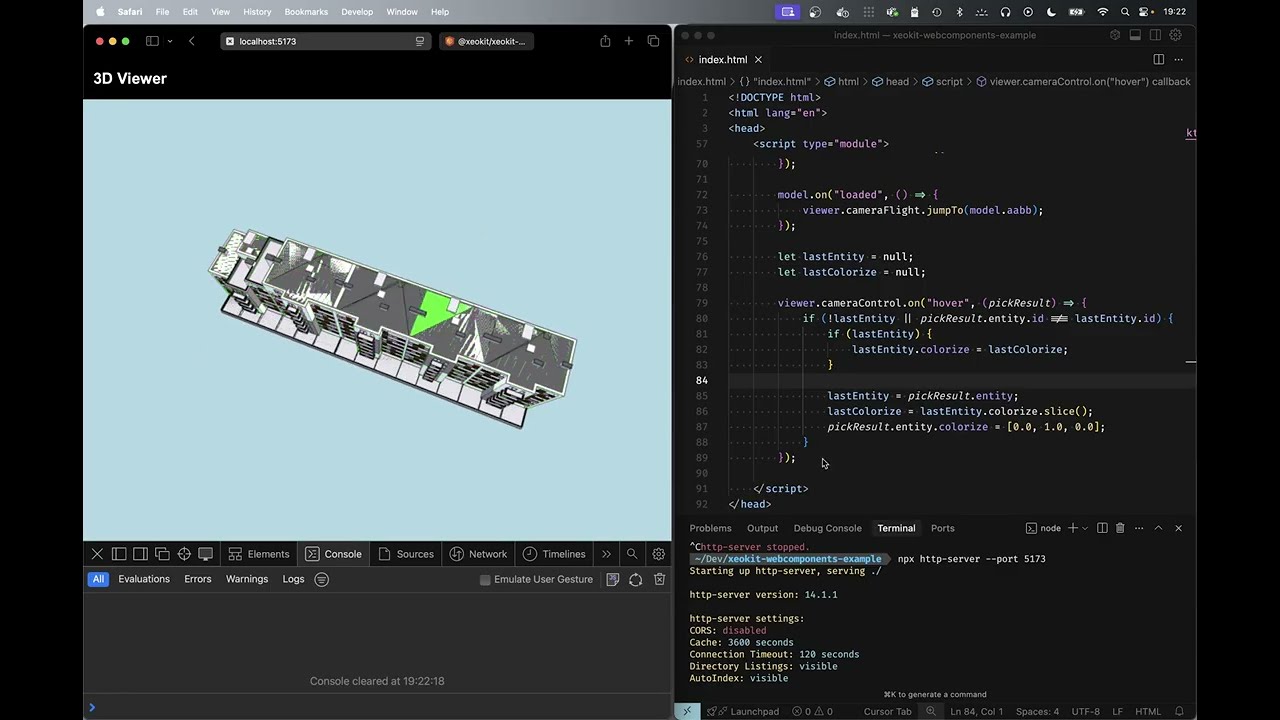The height and width of the screenshot is (720, 1280).
Task: Open Ports panel tab
Action: (942, 528)
